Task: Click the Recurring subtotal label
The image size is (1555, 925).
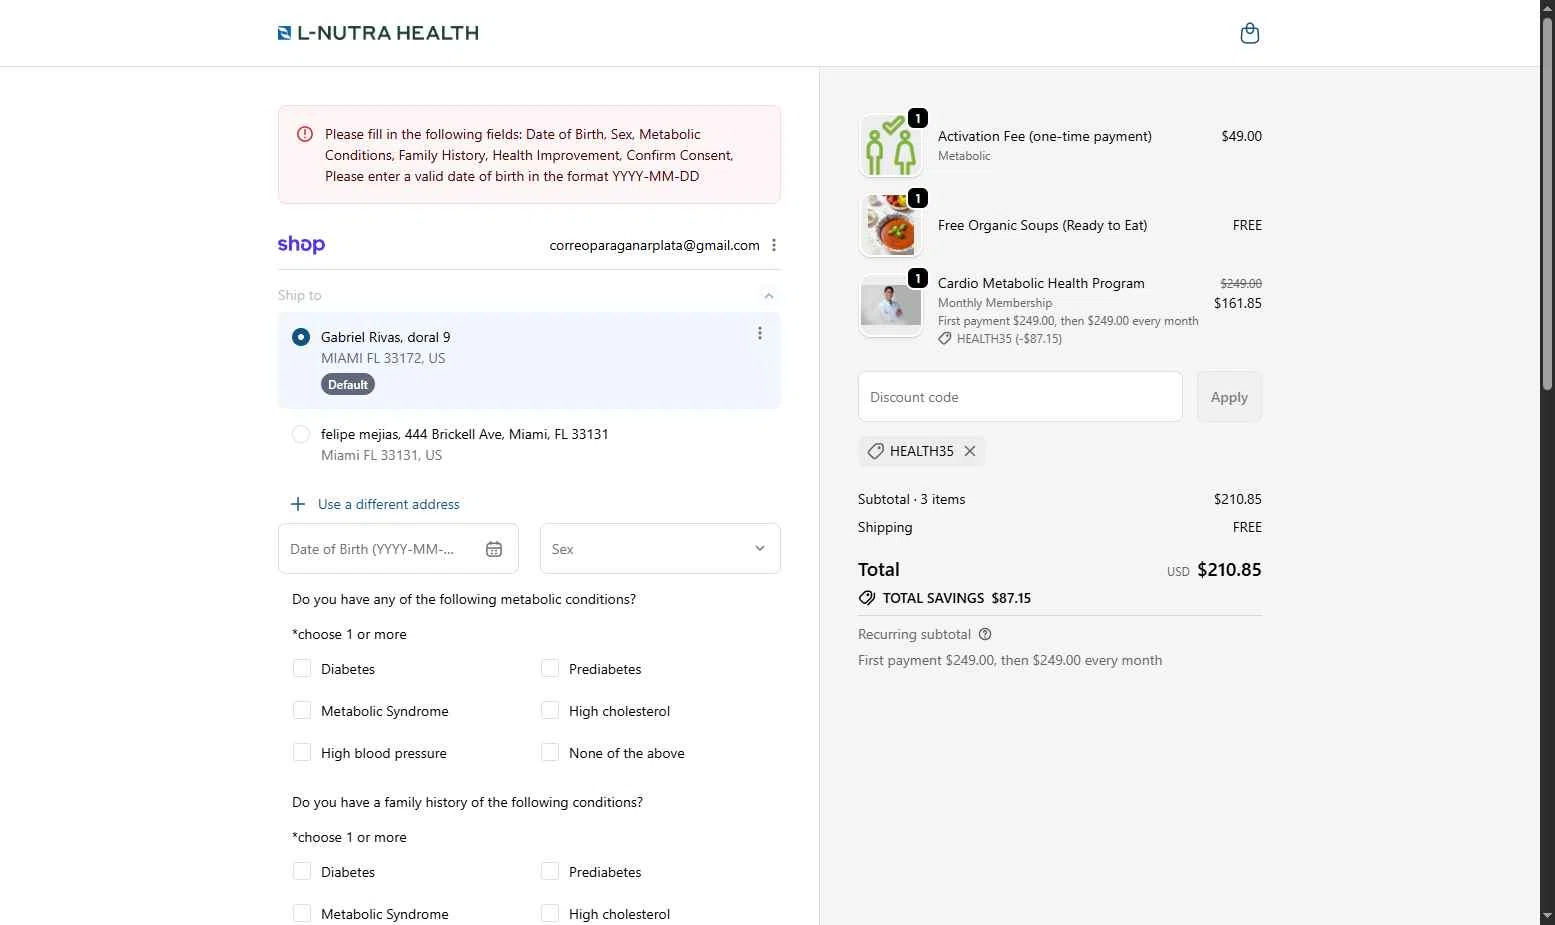Action: click(x=914, y=634)
